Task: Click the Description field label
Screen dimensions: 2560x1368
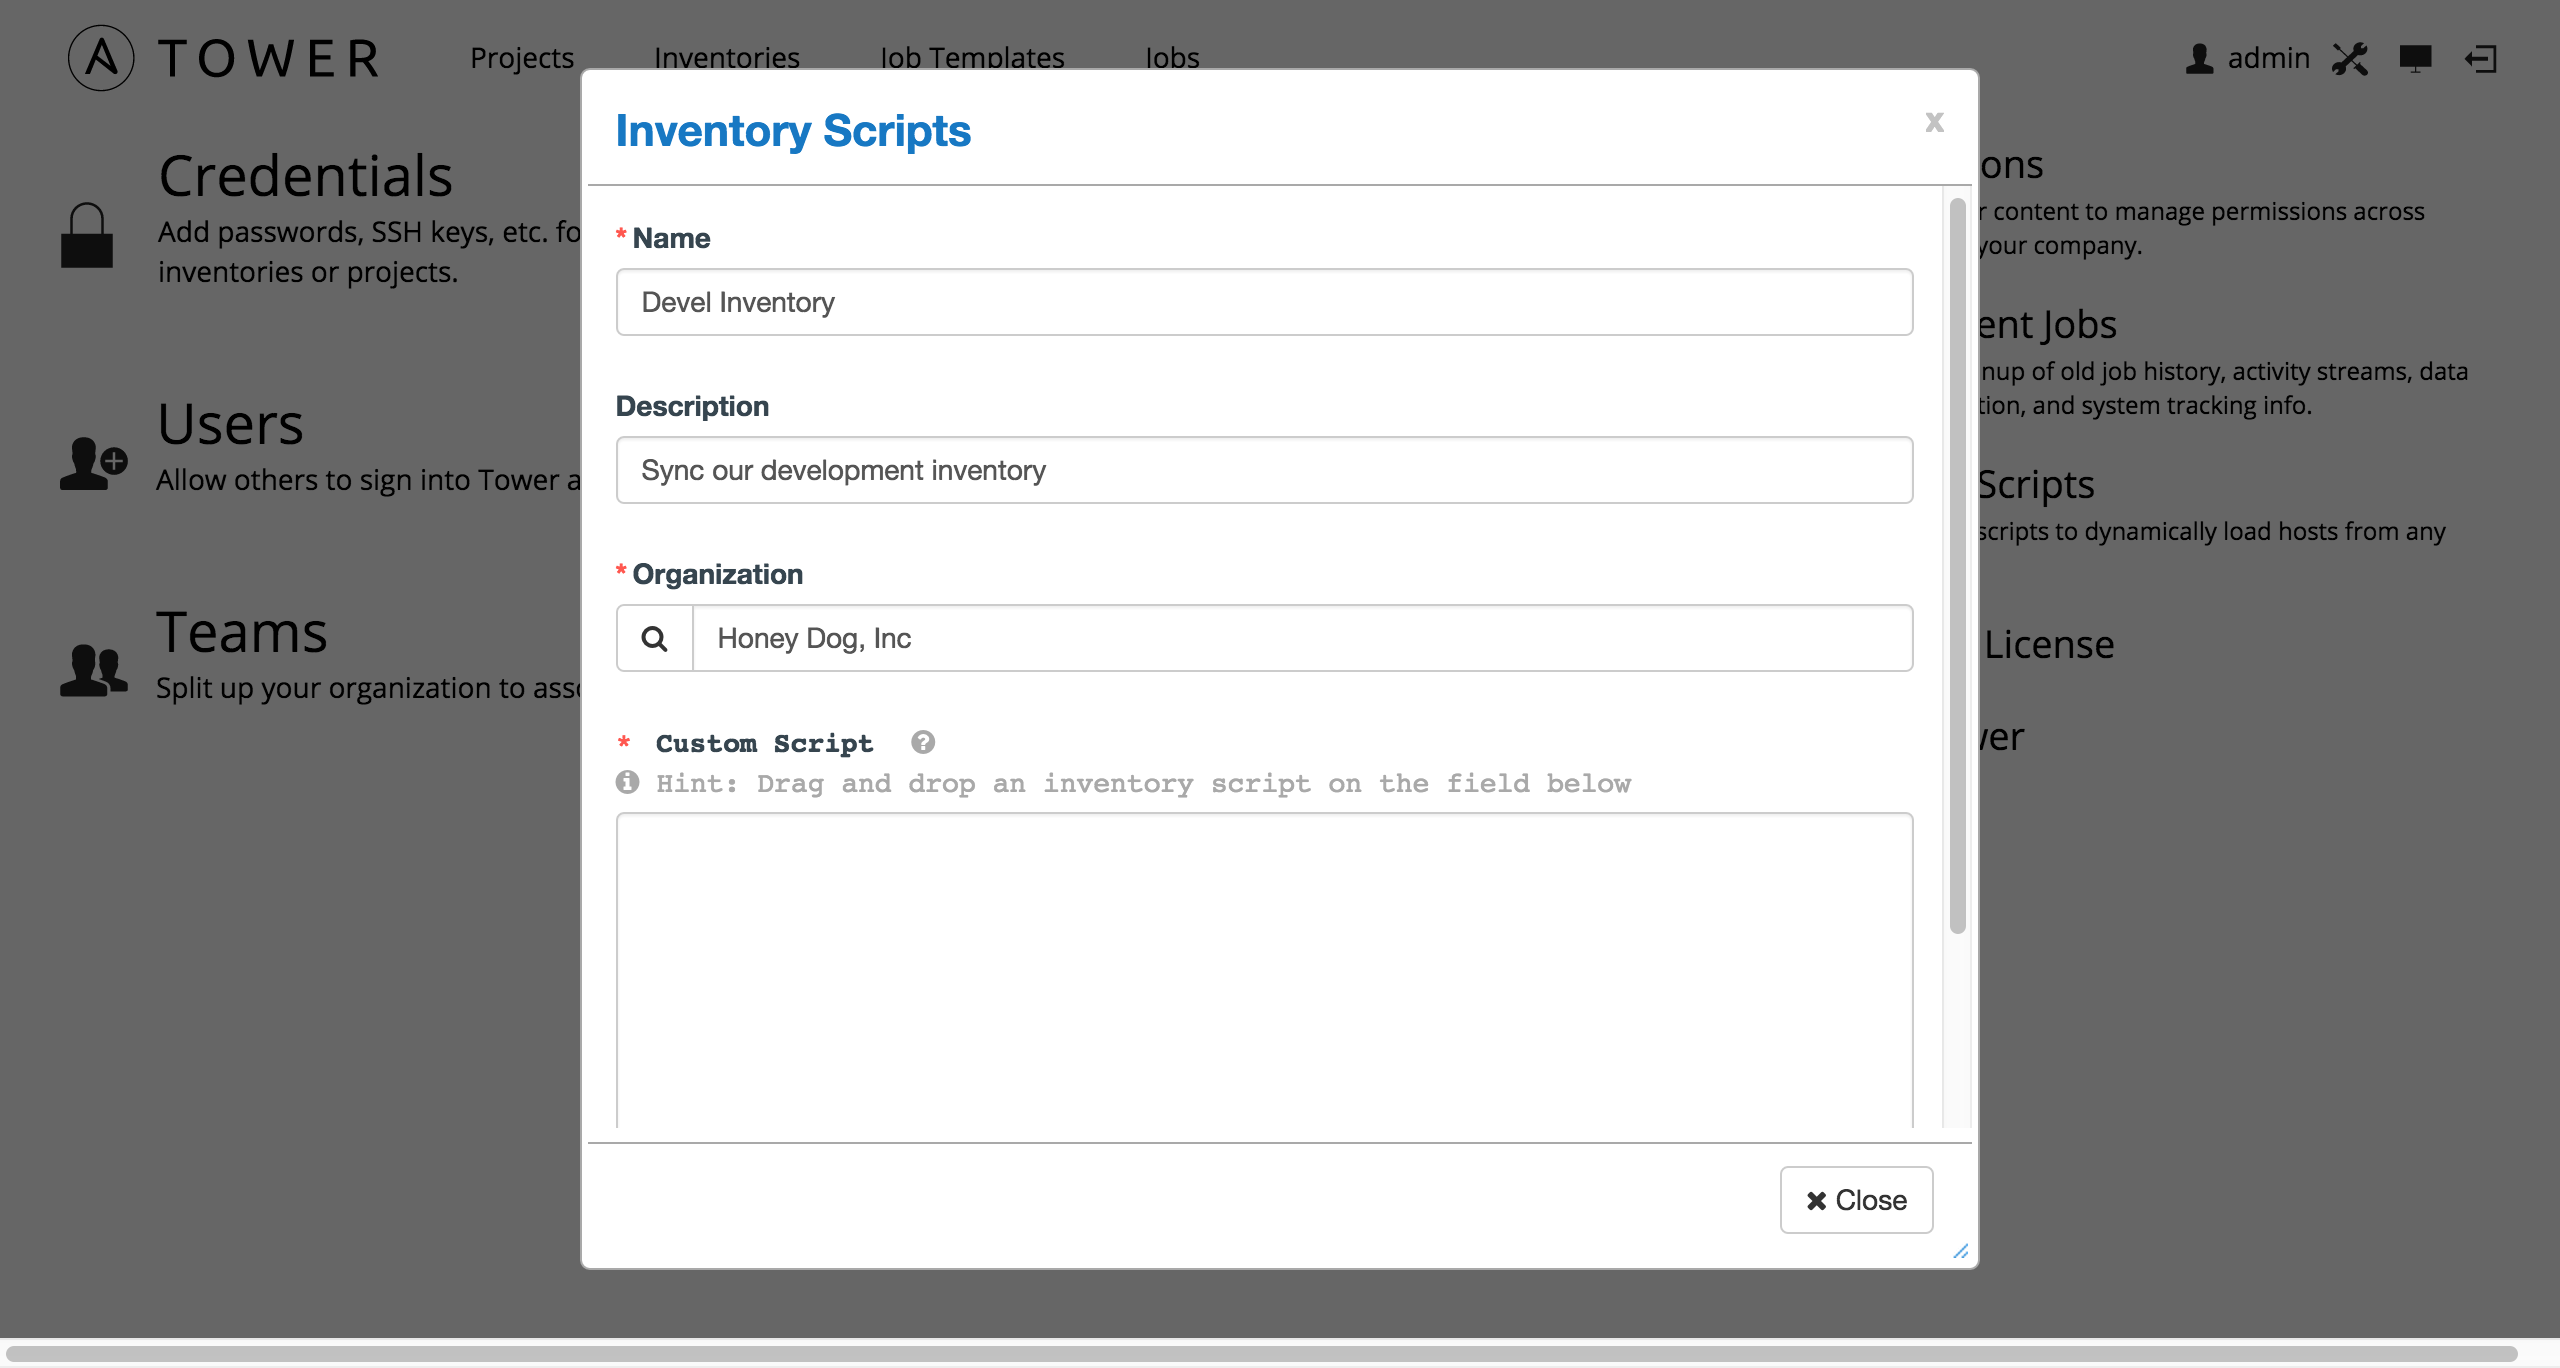Action: tap(692, 406)
